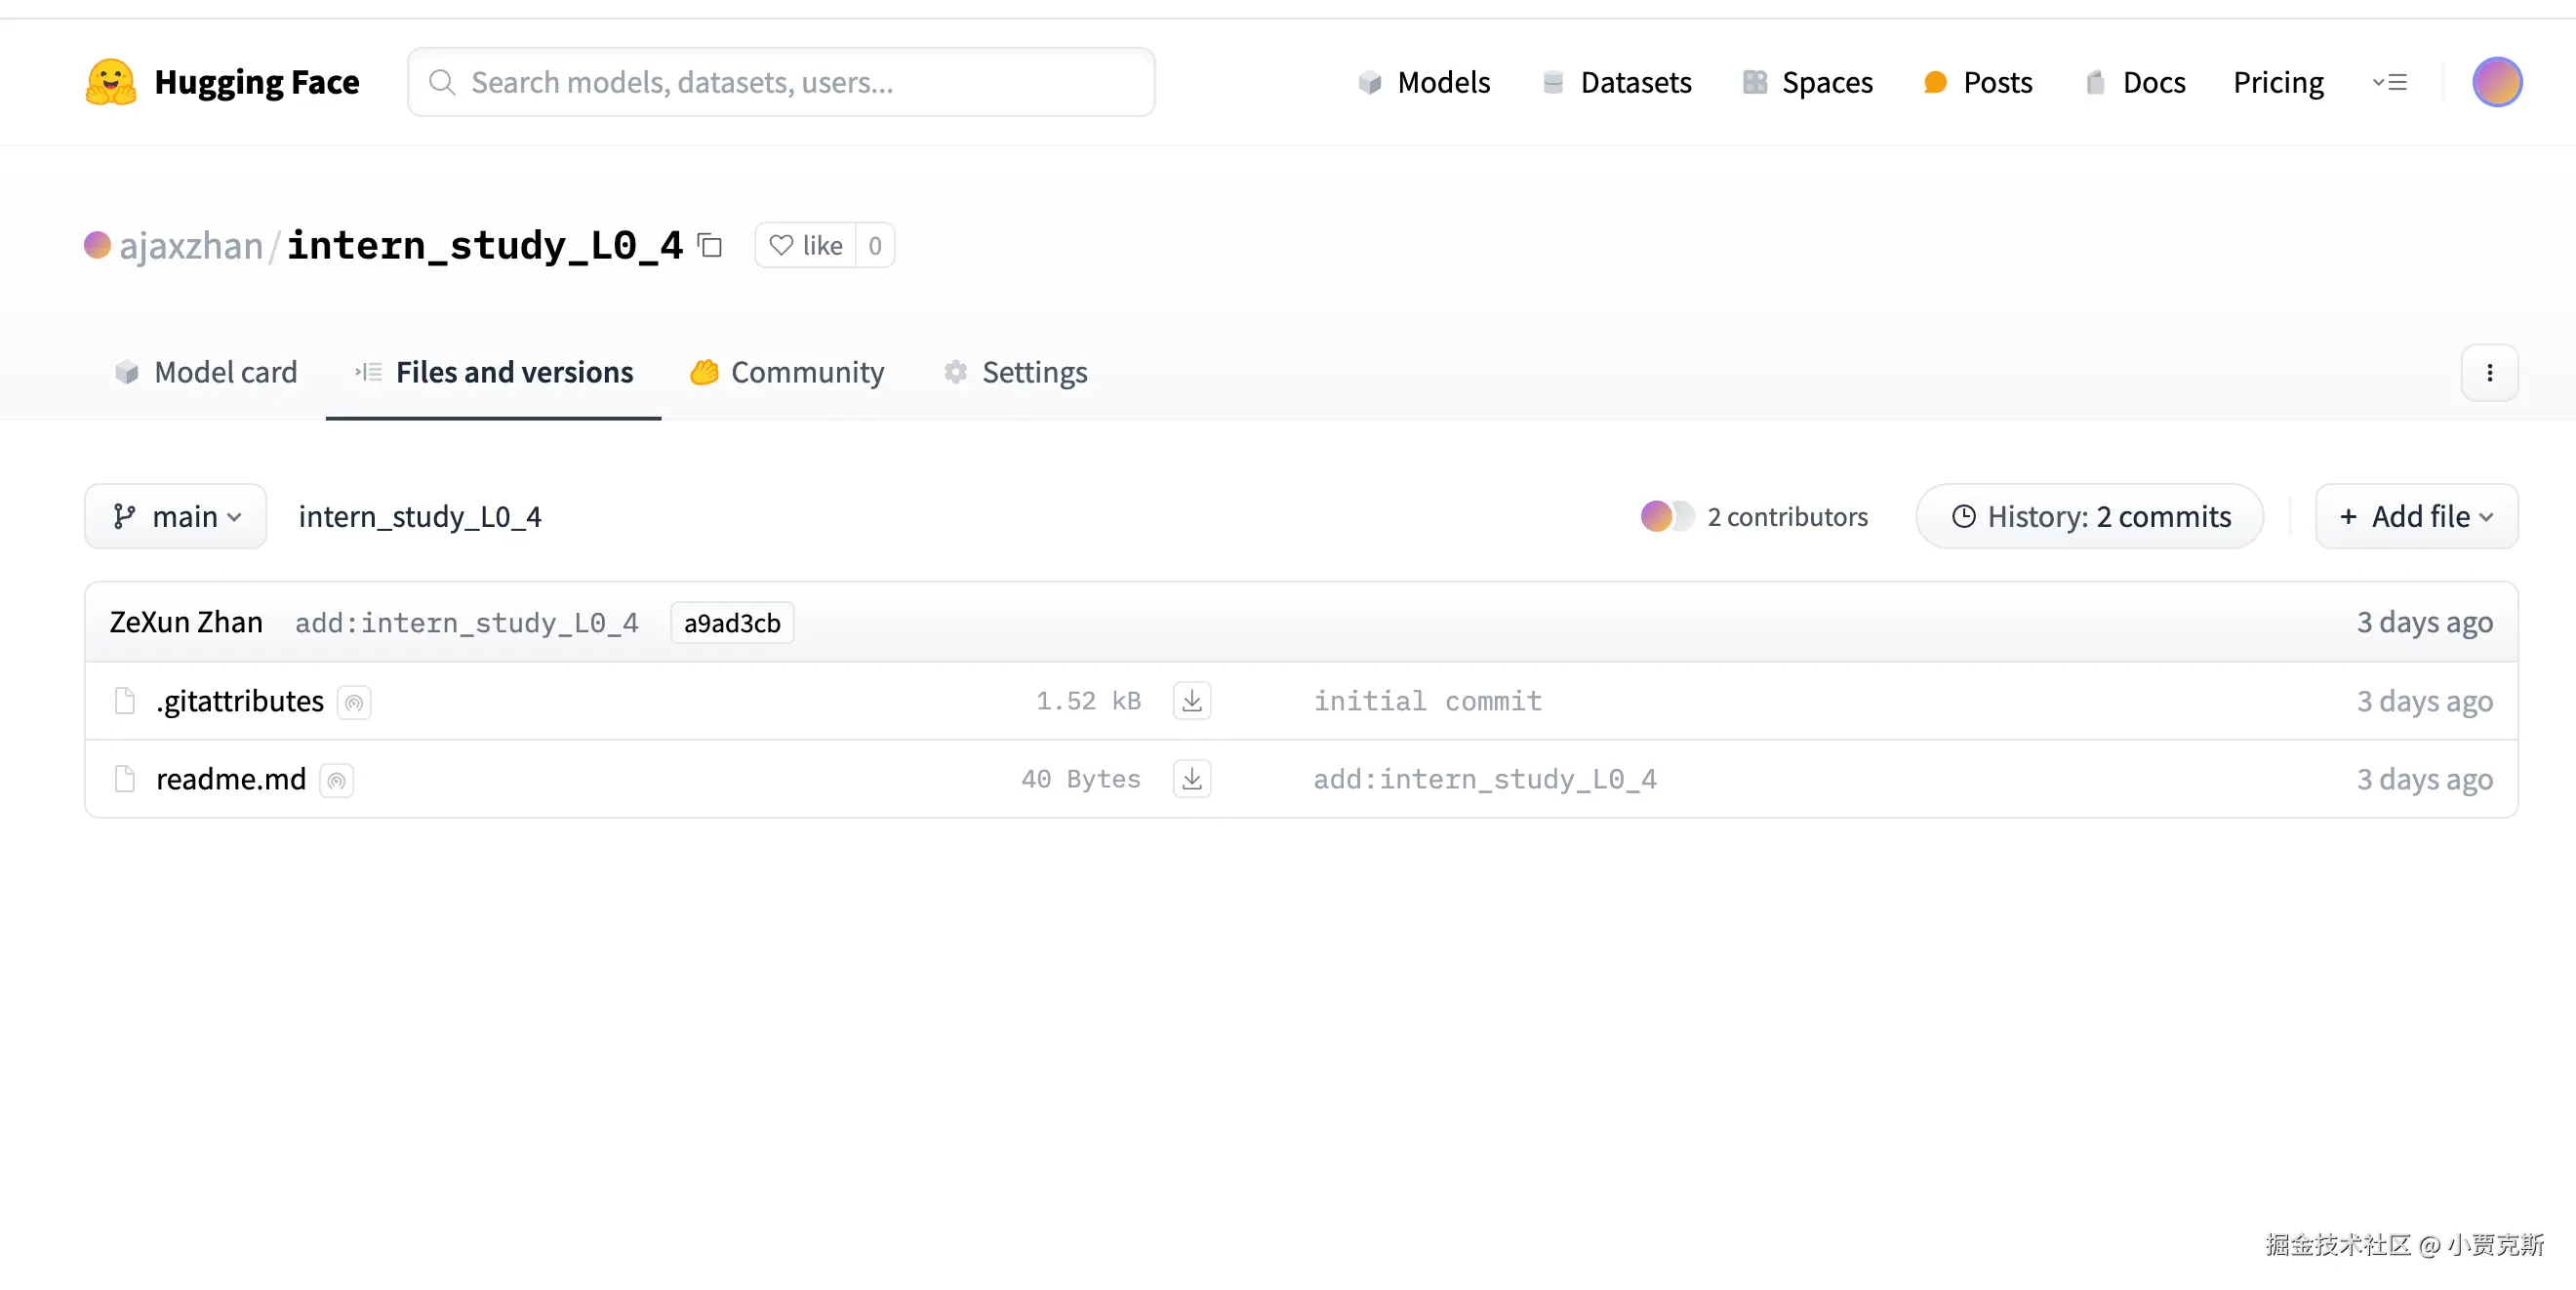Open the user profile avatar at top right
Screen dimensions: 2576x1290
pyautogui.click(x=2496, y=82)
